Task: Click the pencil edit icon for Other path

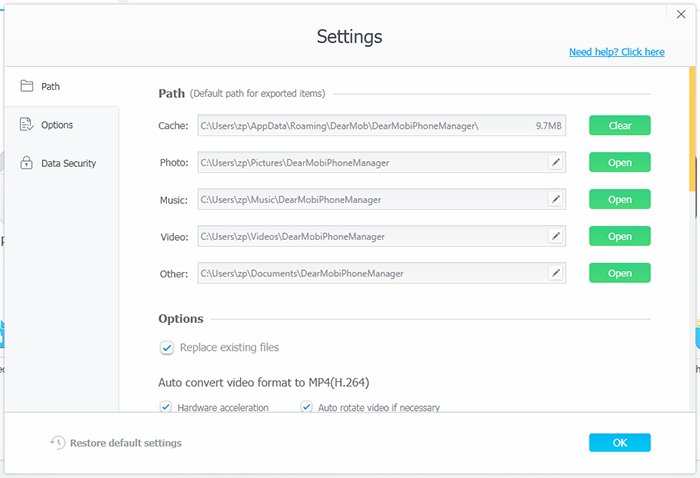Action: (x=556, y=273)
